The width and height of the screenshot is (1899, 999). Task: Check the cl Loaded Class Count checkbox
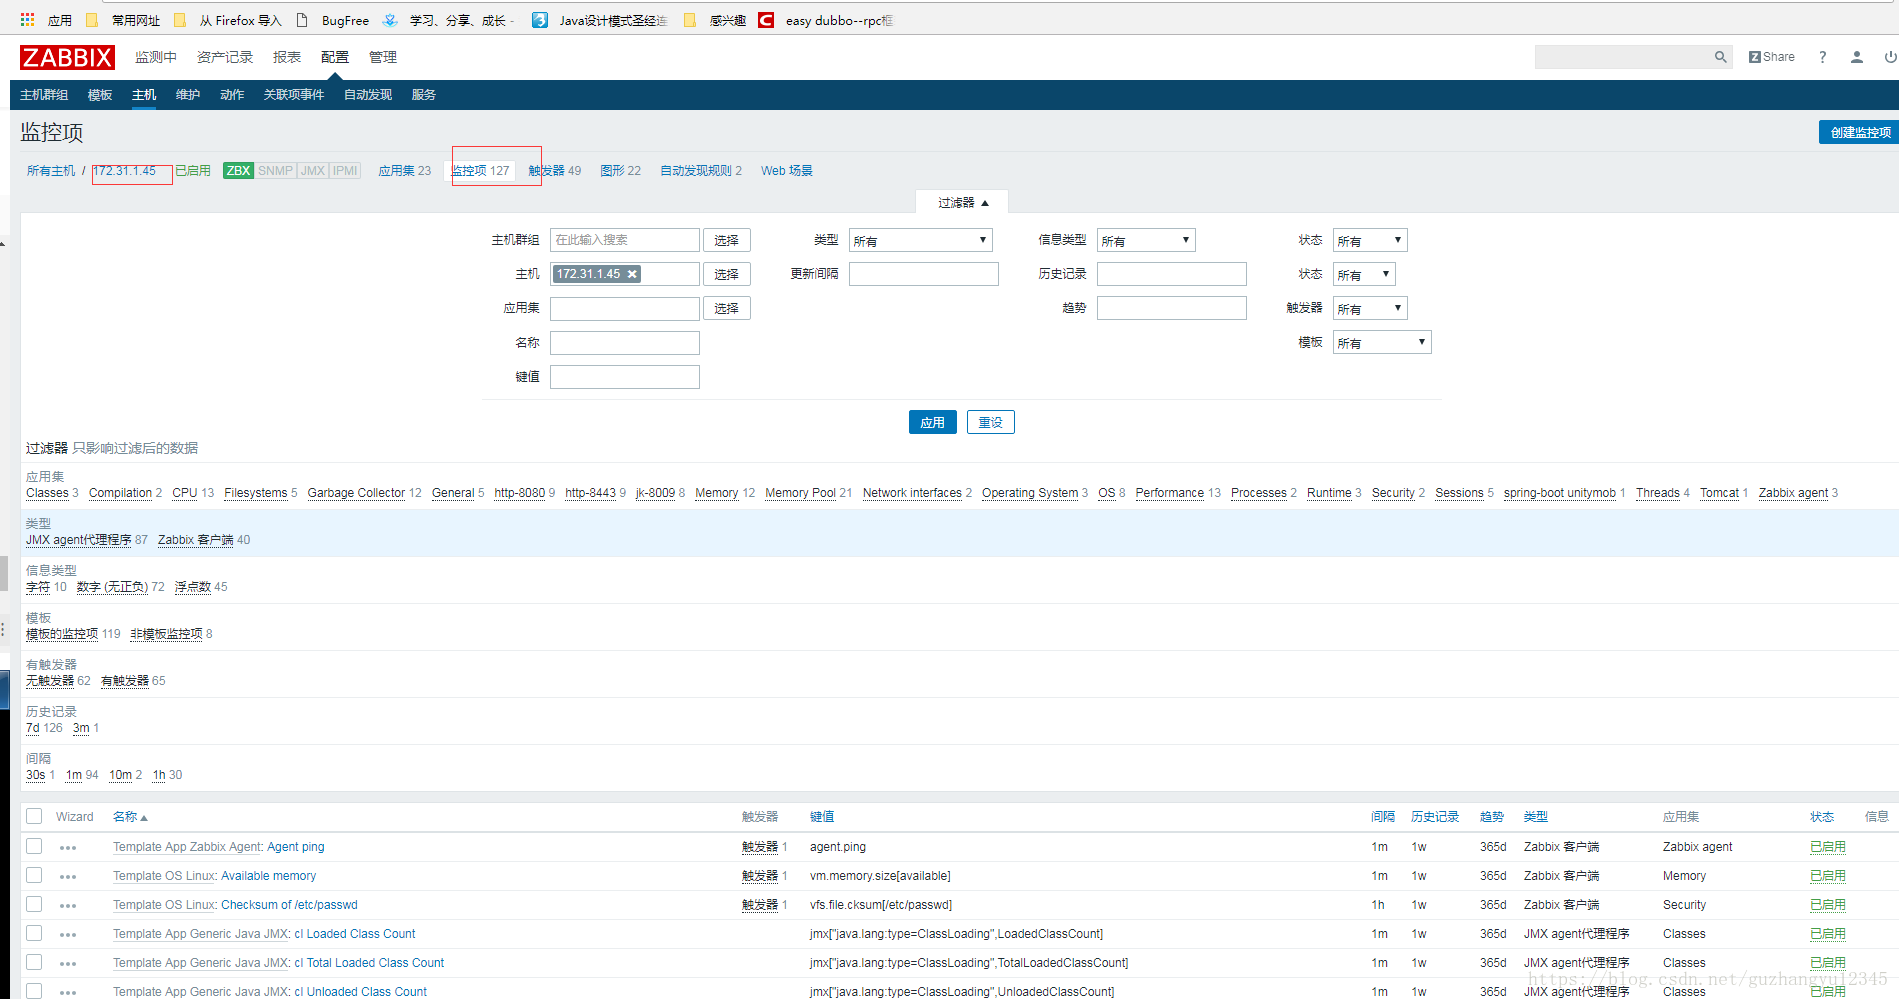34,933
